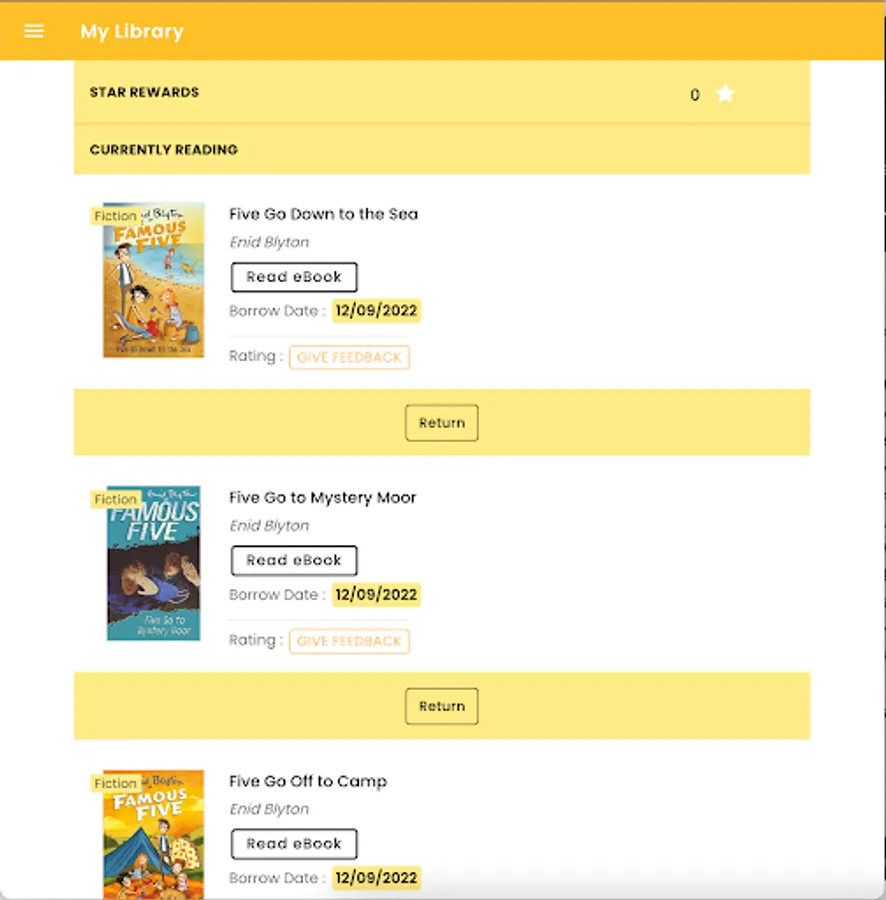The image size is (886, 900).
Task: Click the Five Go Down to the Sea title
Action: [x=323, y=214]
